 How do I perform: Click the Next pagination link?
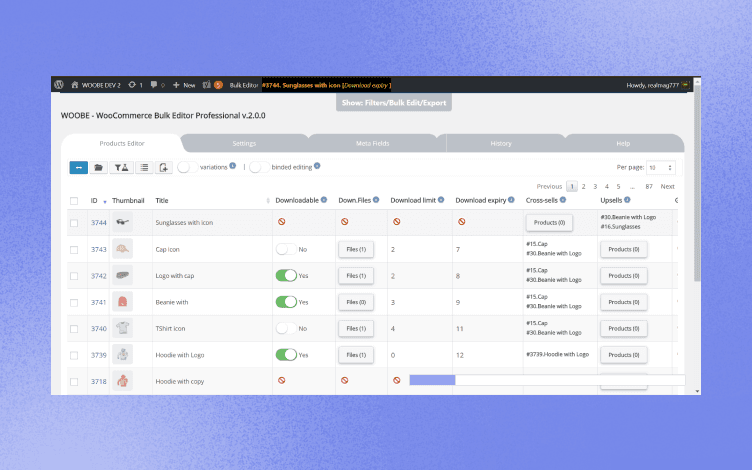(668, 187)
